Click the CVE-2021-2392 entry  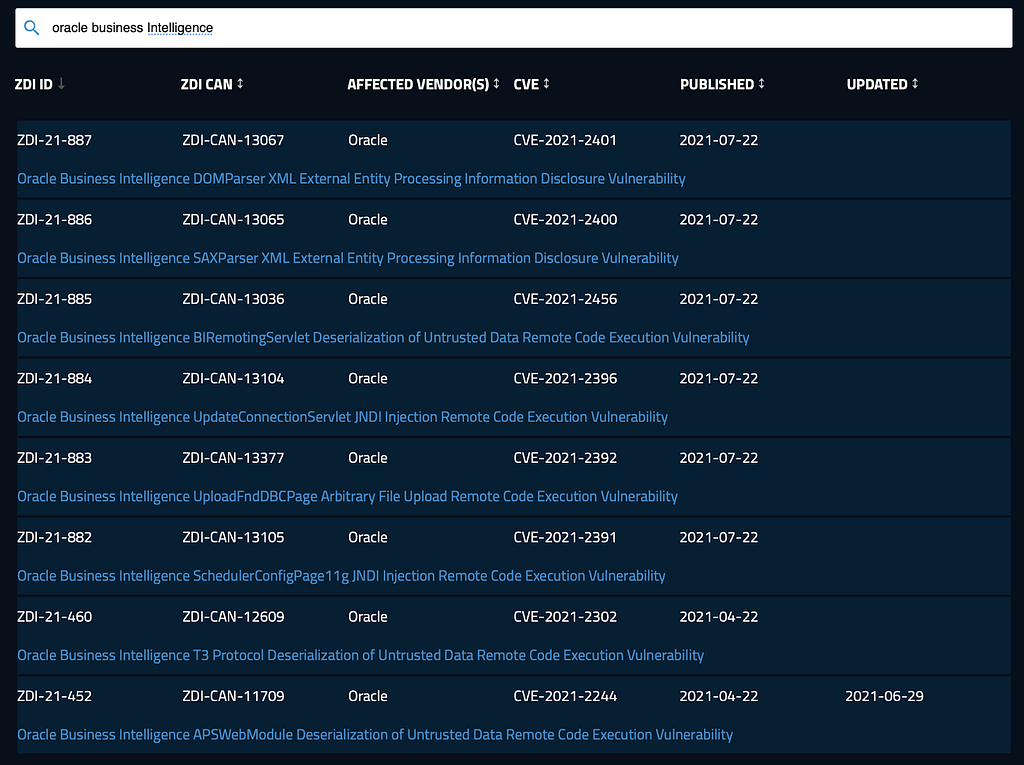565,458
